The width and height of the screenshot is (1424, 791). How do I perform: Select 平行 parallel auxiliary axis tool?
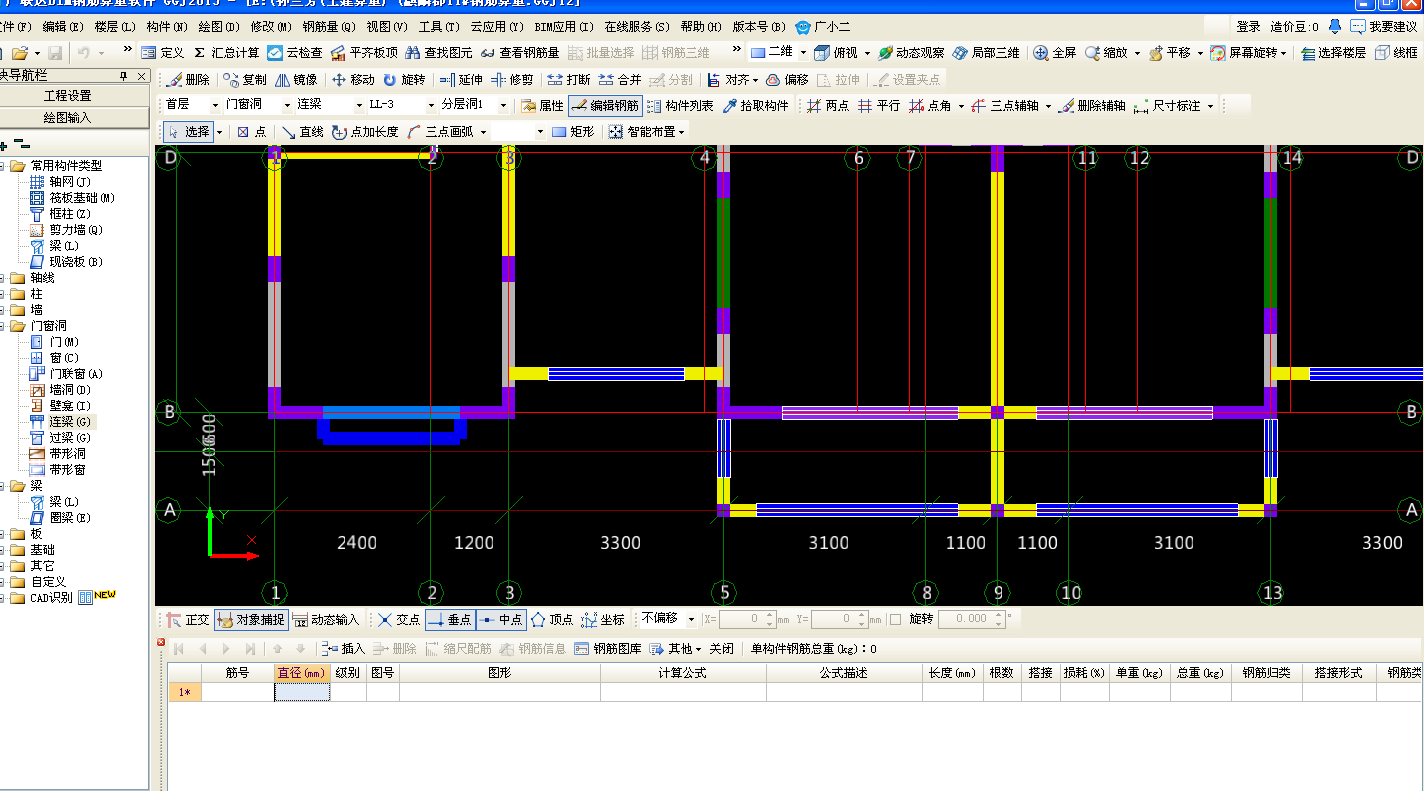(x=879, y=105)
